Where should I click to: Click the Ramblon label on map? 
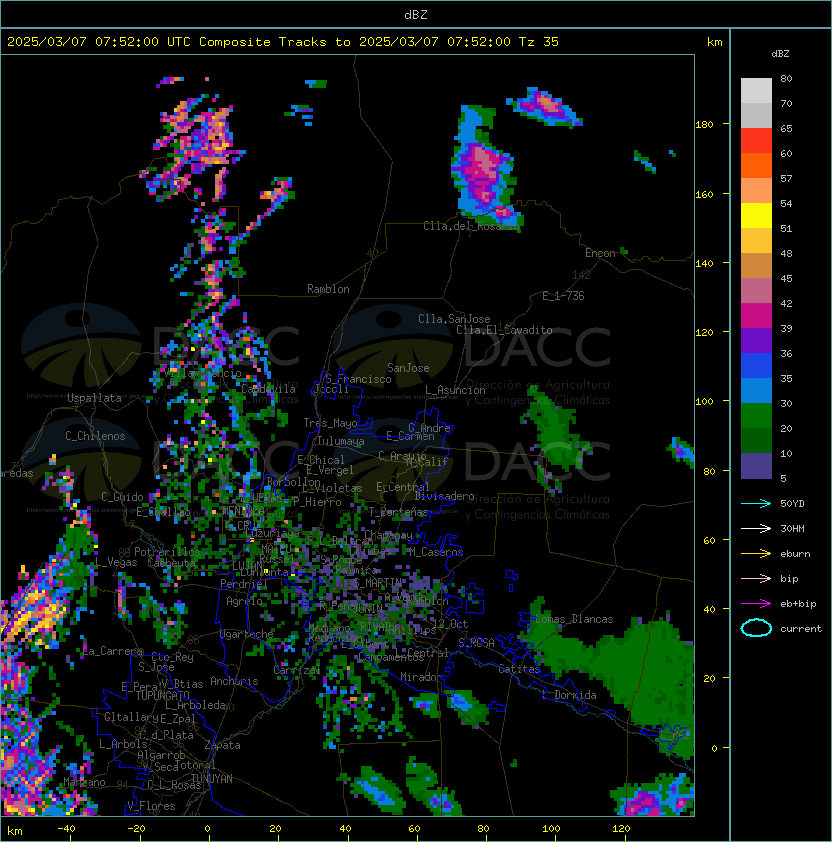(328, 289)
